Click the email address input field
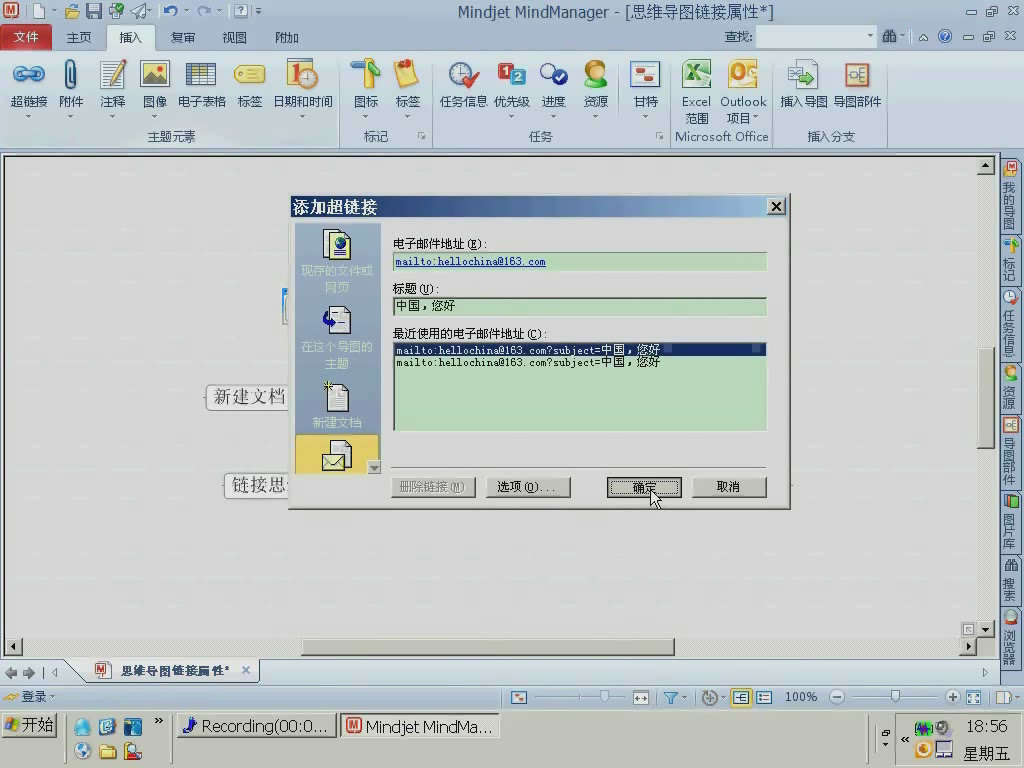This screenshot has height=768, width=1024. (580, 262)
